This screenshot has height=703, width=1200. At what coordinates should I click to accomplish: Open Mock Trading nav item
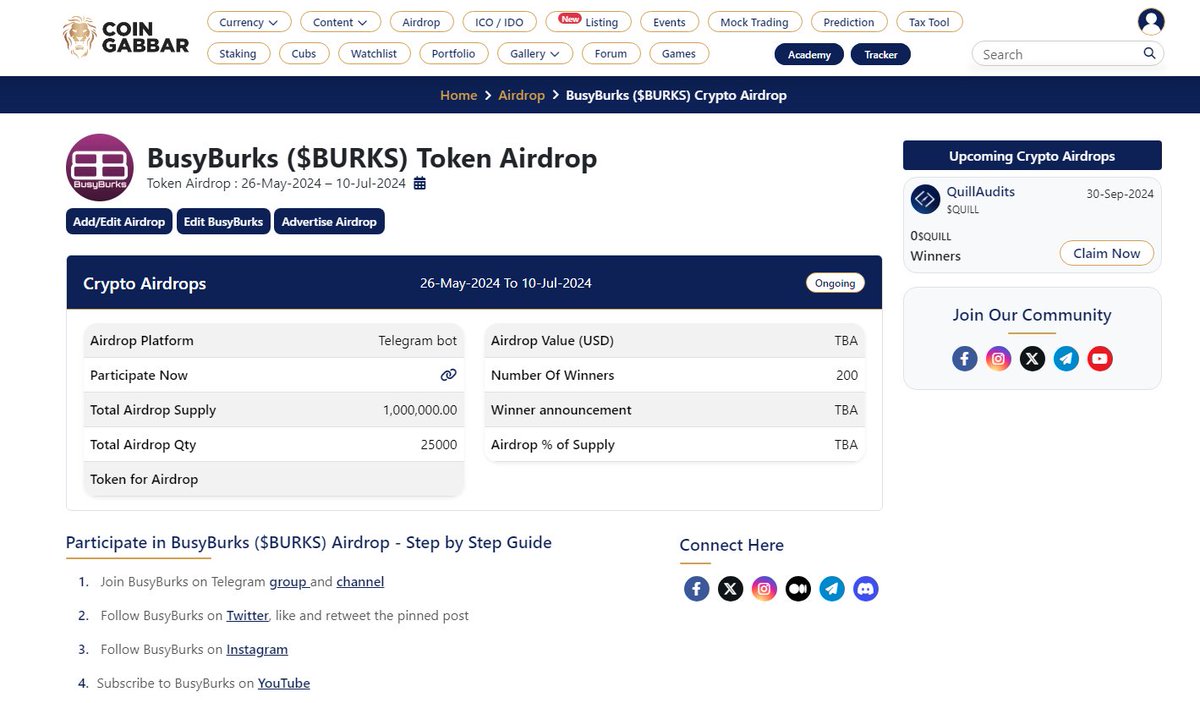[x=755, y=22]
